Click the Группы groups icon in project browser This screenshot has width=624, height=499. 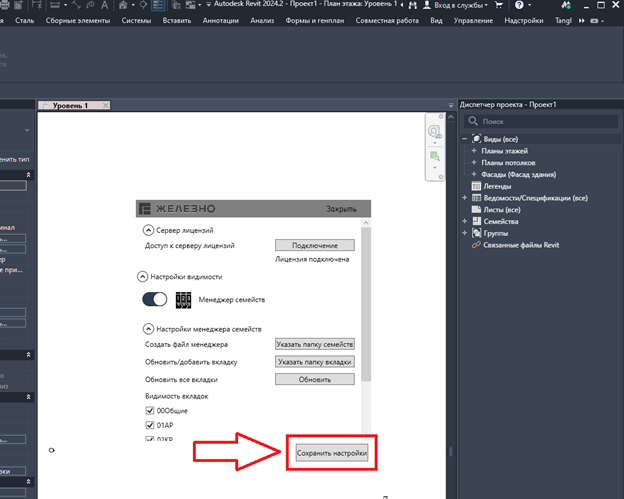476,233
